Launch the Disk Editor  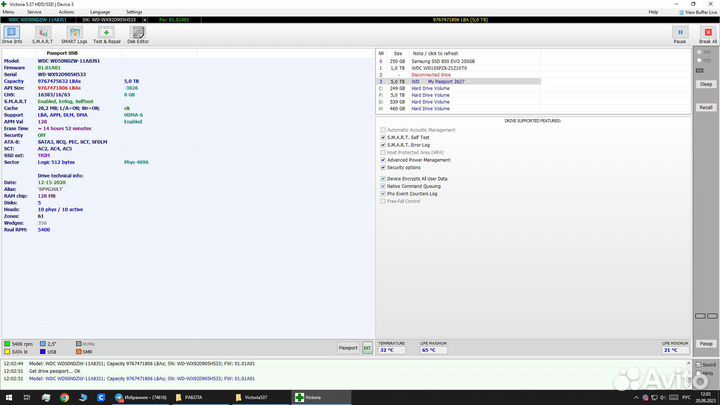pos(138,34)
